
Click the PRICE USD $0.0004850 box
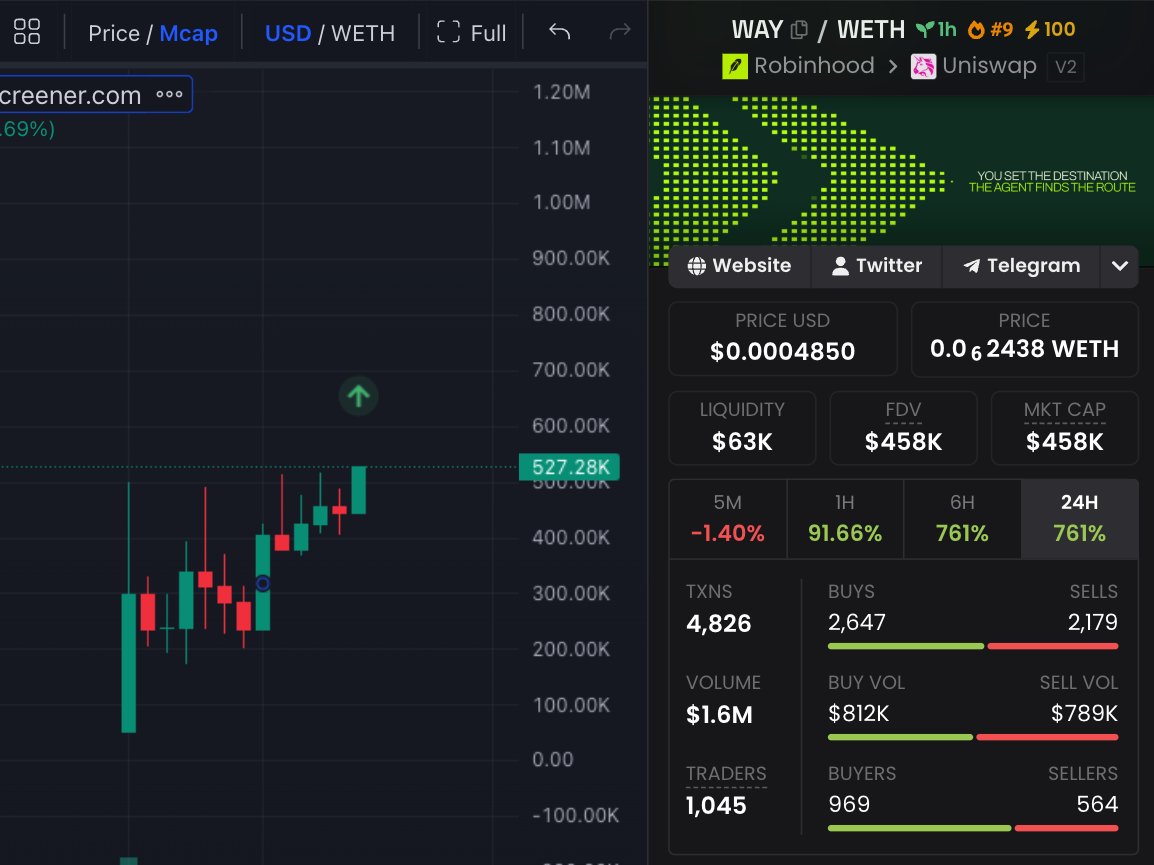click(782, 339)
